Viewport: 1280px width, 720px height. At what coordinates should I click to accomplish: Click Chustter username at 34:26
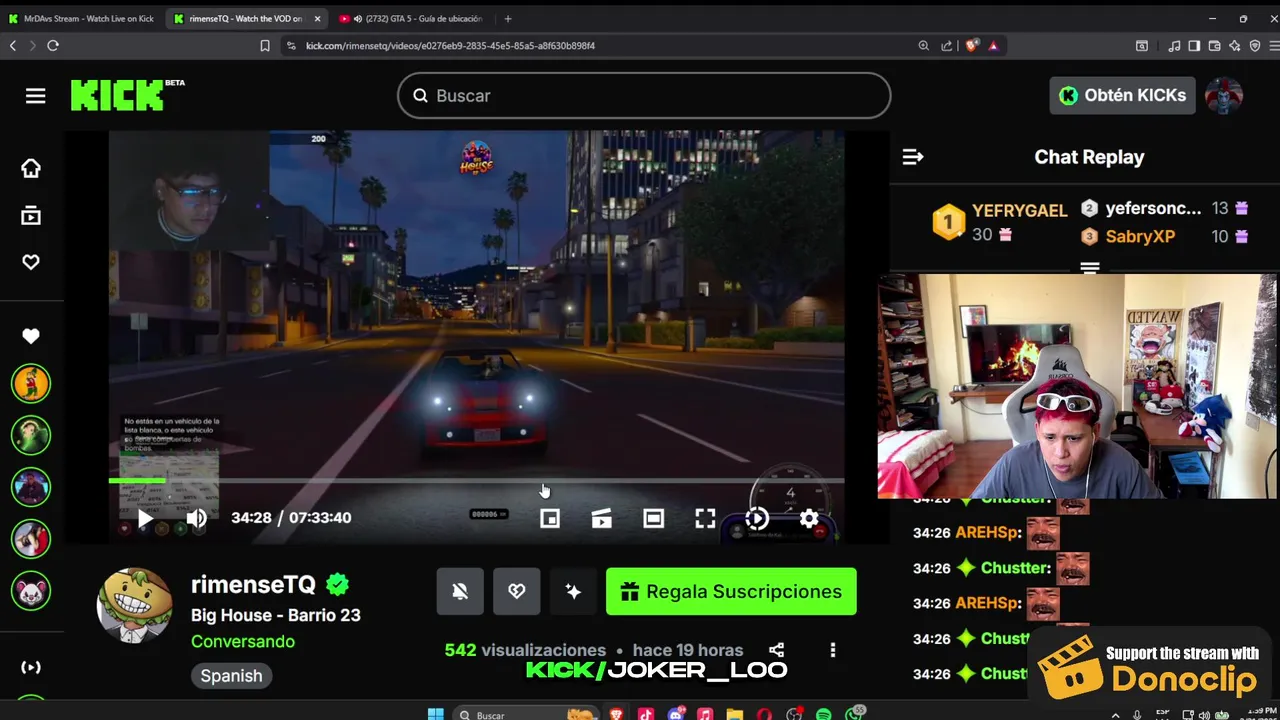point(1016,568)
